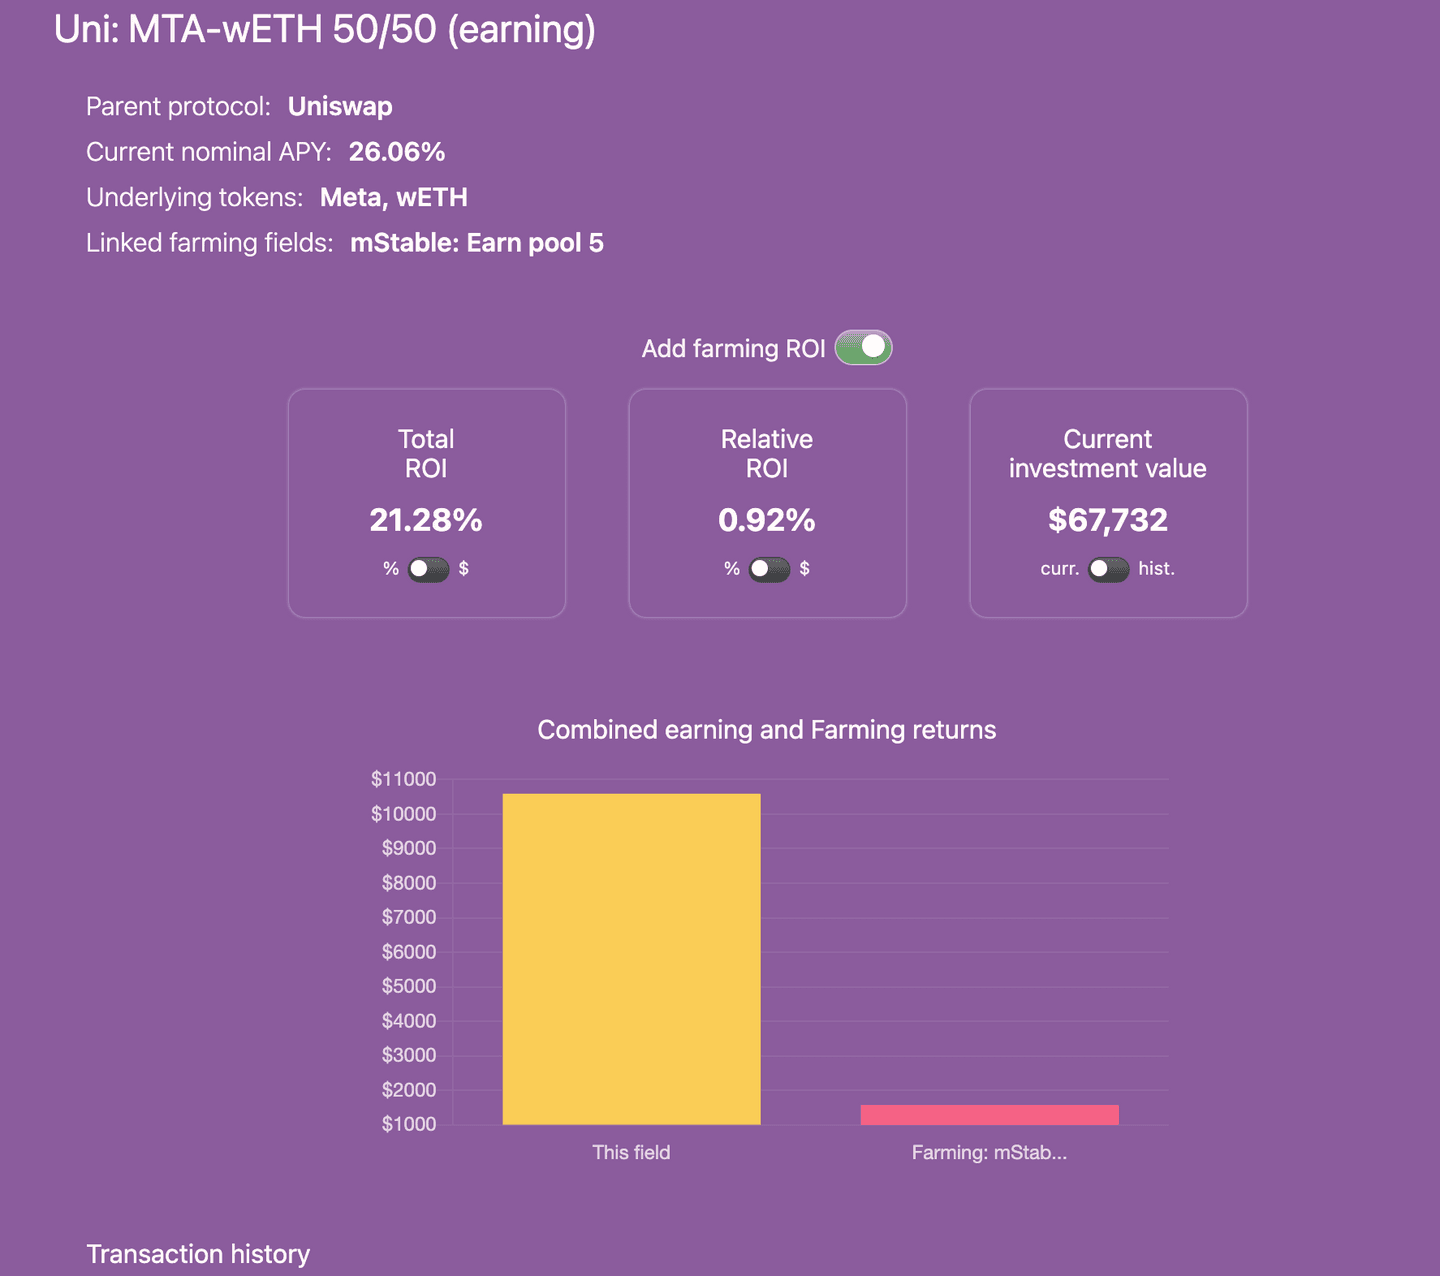The width and height of the screenshot is (1440, 1276).
Task: Click the $5000 y-axis label
Action: coord(409,986)
